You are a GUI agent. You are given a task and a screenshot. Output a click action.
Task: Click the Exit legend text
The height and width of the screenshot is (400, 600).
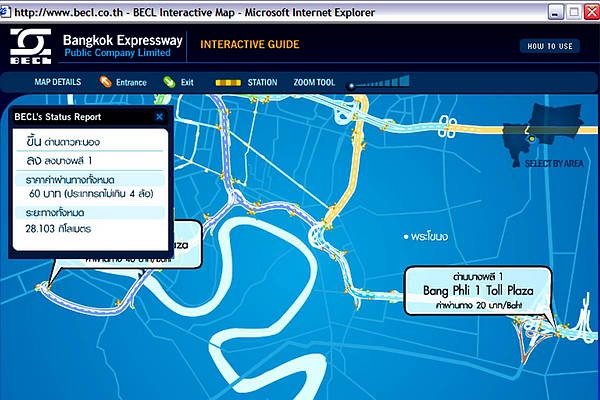[x=187, y=82]
